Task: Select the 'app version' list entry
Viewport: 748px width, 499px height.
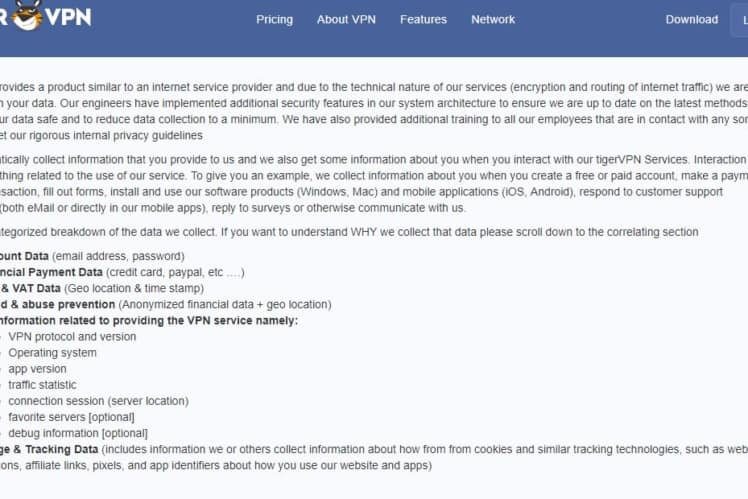Action: 37,369
